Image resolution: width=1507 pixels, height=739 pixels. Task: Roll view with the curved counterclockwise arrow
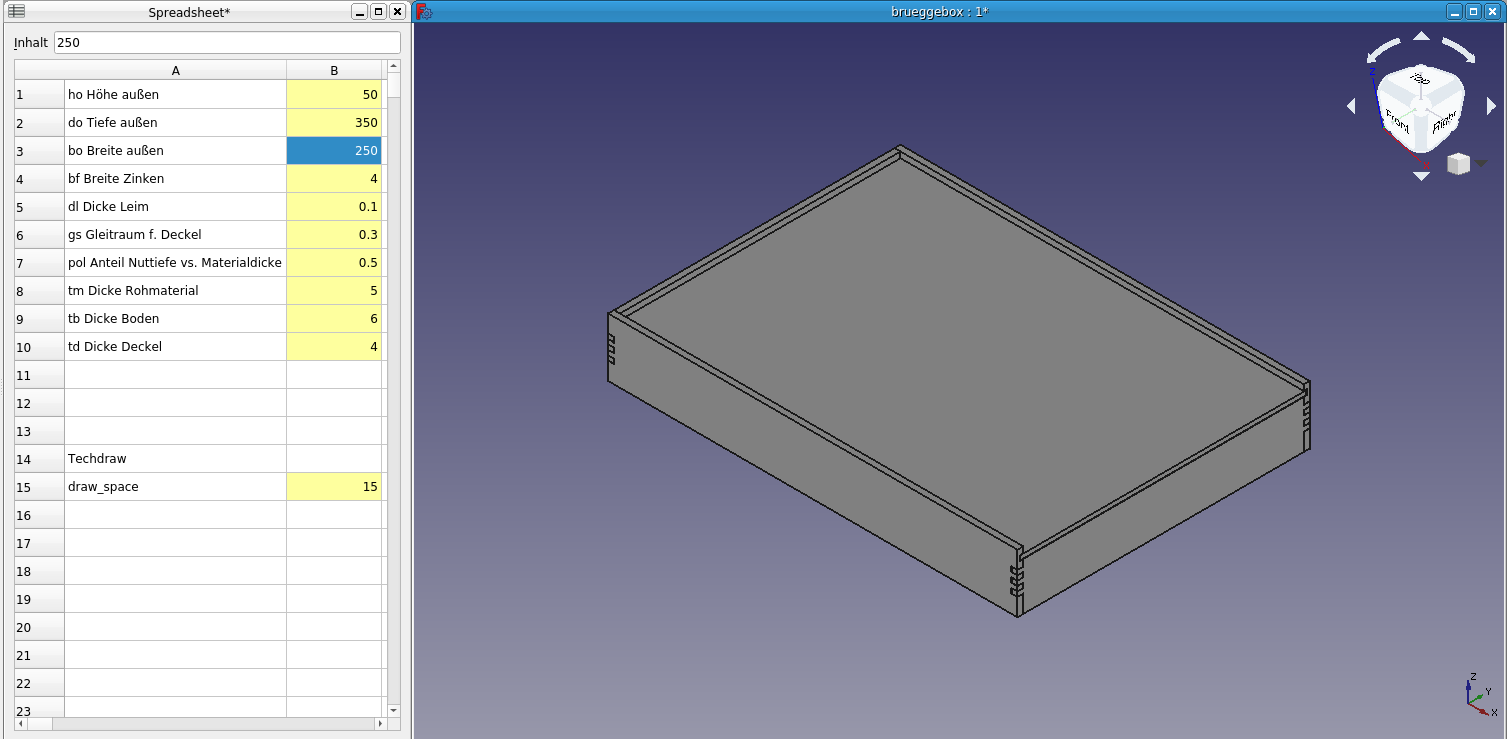point(1385,50)
